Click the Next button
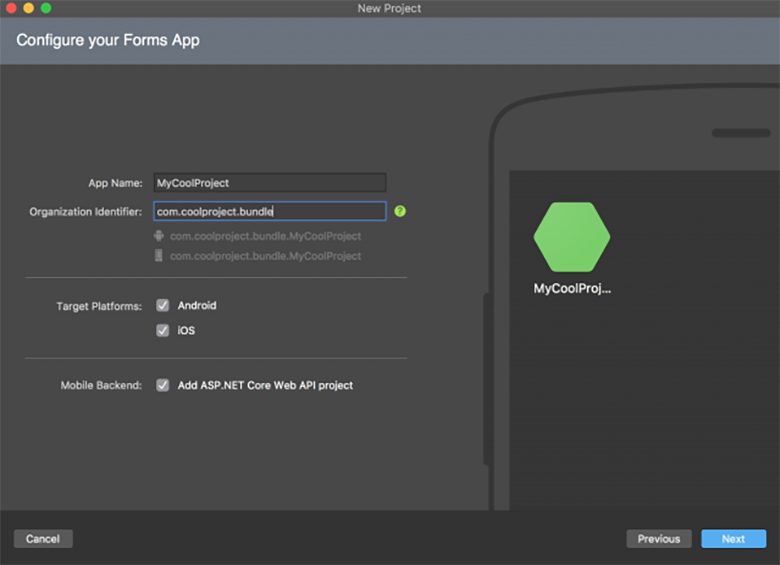Viewport: 780px width, 565px height. (733, 539)
